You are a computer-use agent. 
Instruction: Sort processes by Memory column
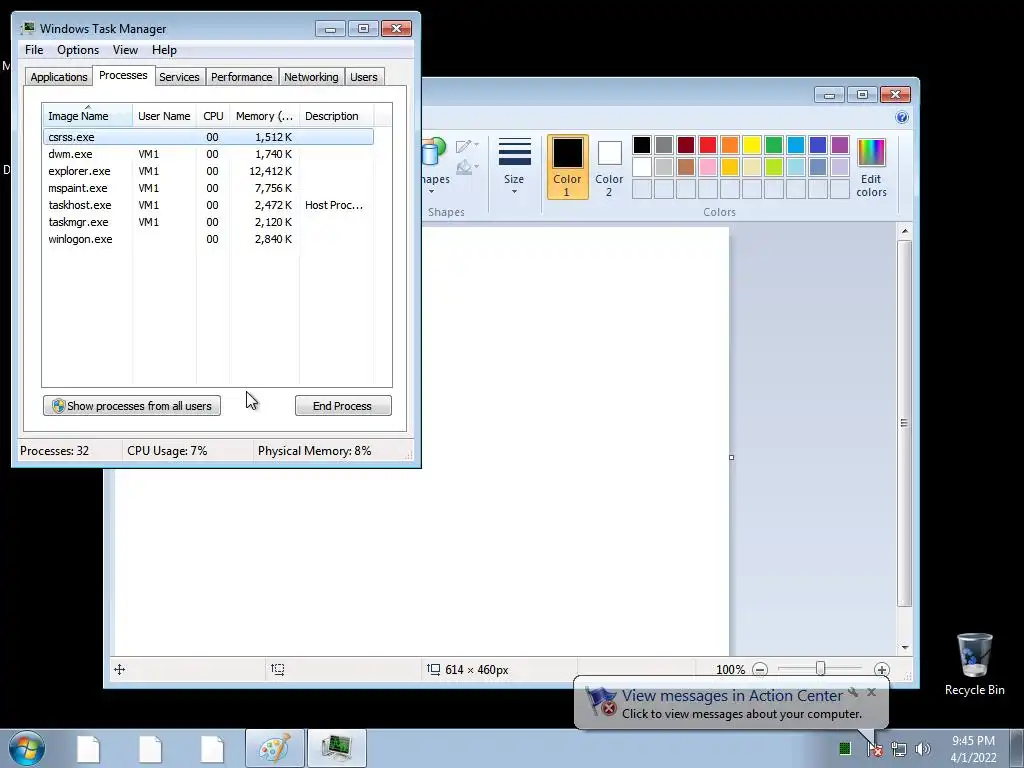(x=264, y=116)
